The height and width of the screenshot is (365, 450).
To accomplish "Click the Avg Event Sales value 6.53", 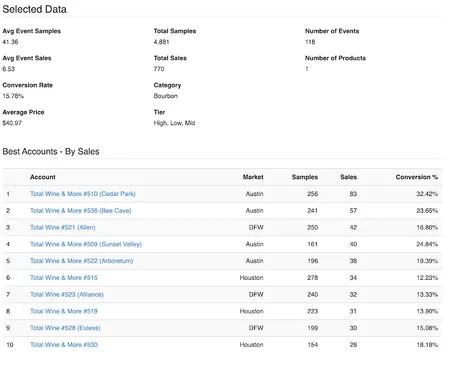I will [9, 69].
